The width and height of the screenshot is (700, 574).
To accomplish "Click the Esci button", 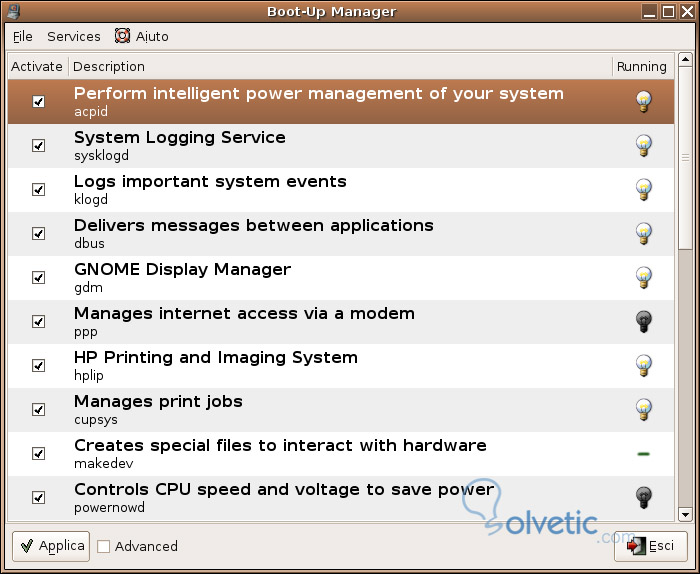I will [x=650, y=546].
